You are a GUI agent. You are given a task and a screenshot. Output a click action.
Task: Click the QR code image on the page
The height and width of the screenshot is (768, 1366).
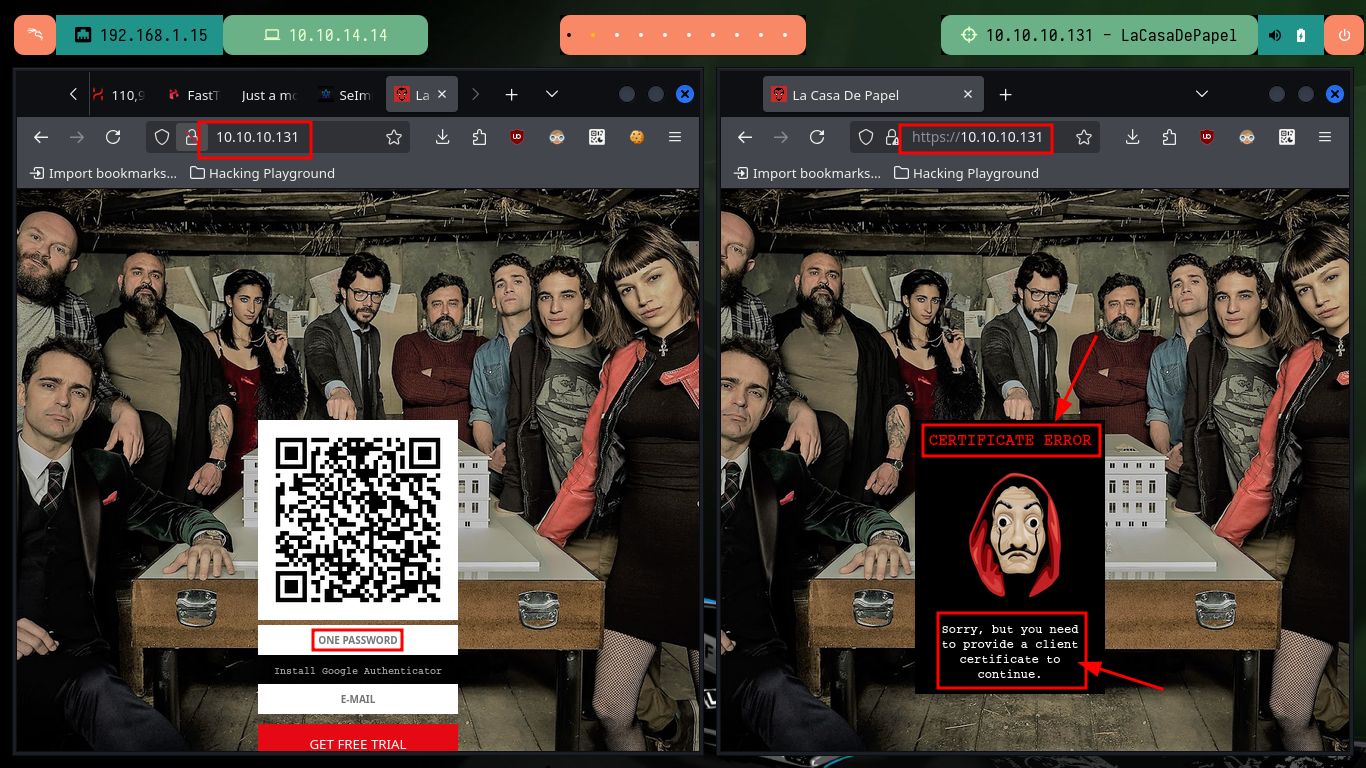(x=358, y=520)
